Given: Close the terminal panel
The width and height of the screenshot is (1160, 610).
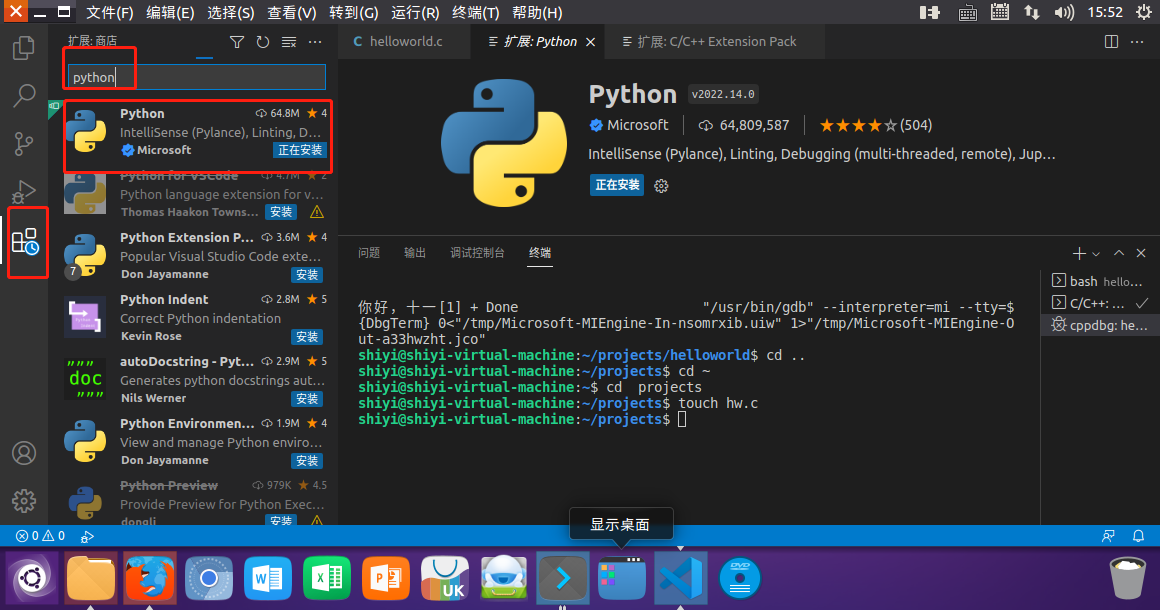Looking at the screenshot, I should pos(1141,254).
